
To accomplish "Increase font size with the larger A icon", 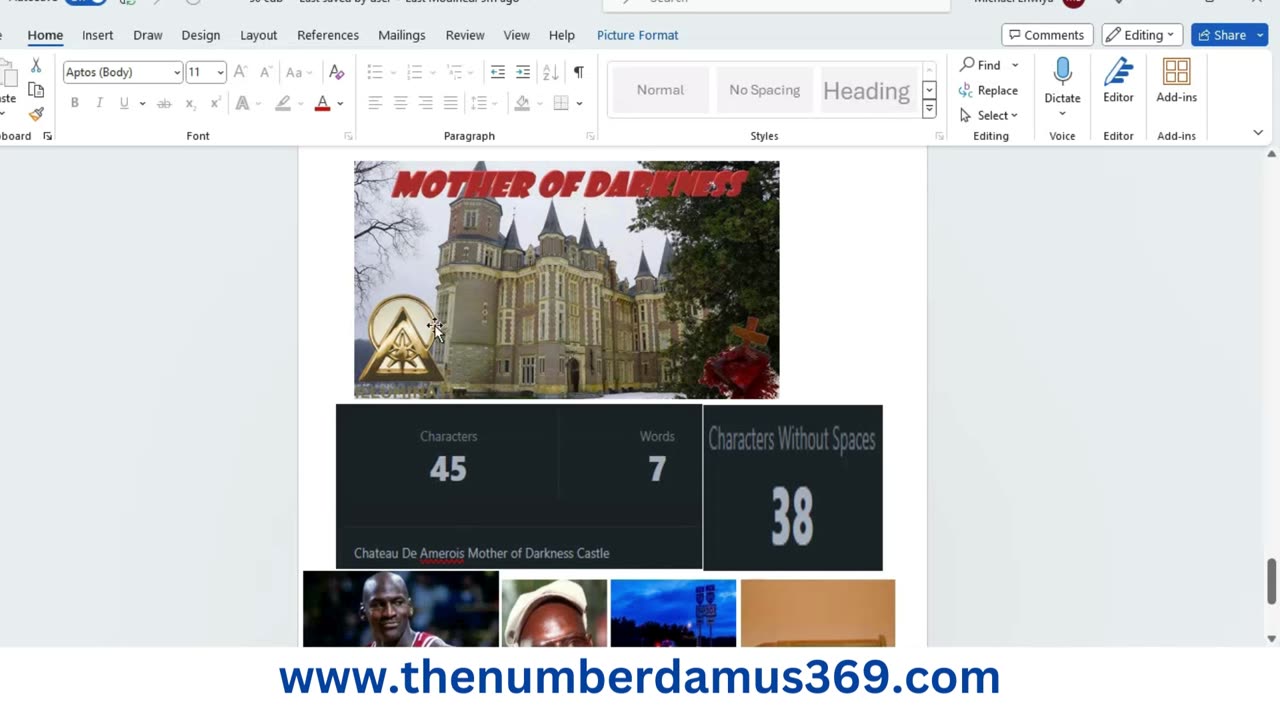I will tap(240, 72).
